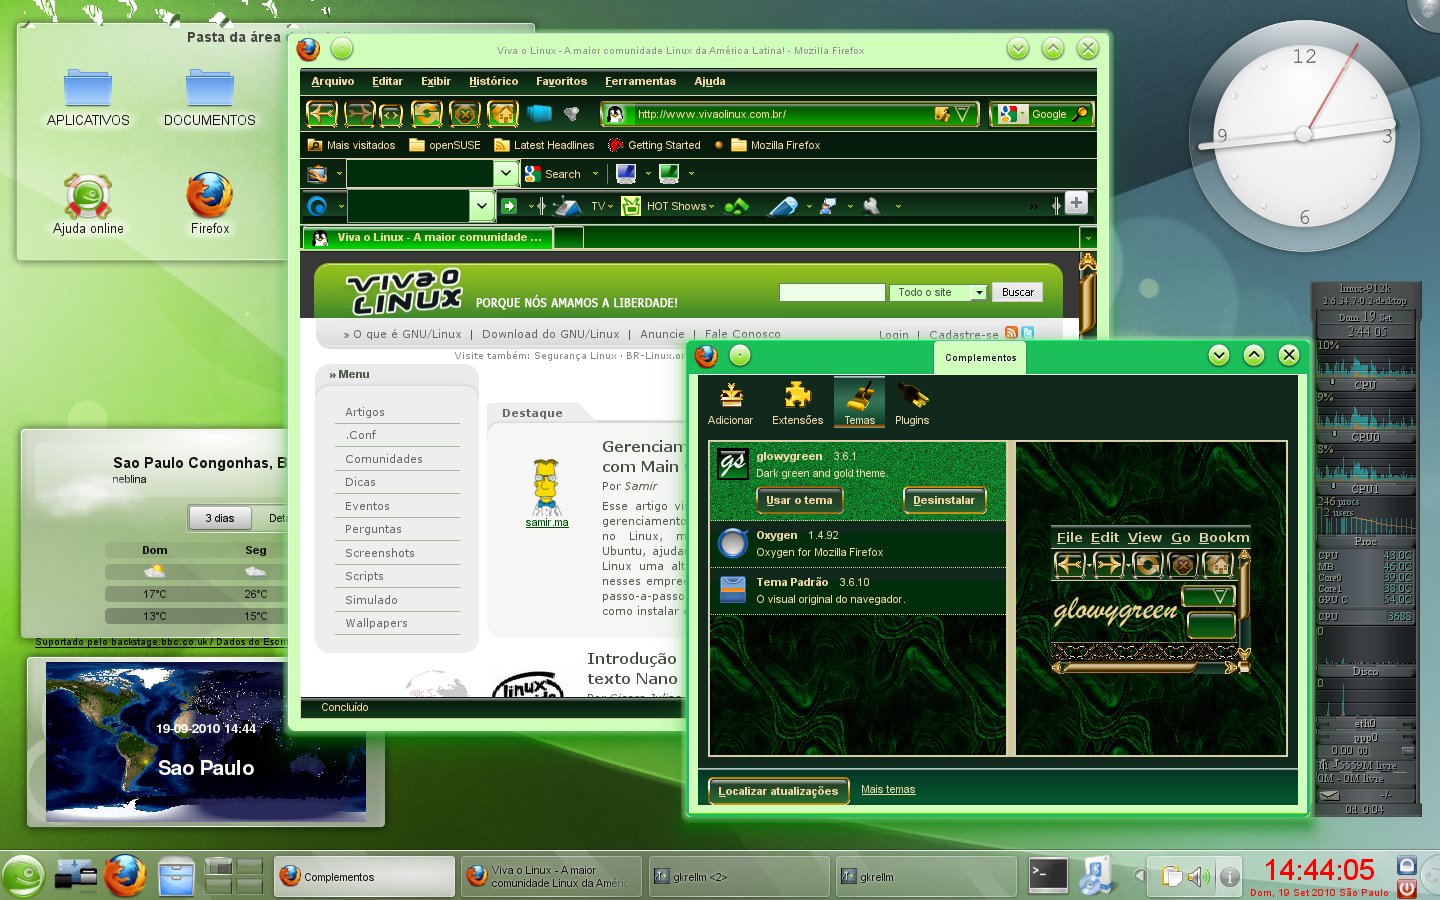
Task: Click the volume speaker in system tray
Action: [1197, 877]
